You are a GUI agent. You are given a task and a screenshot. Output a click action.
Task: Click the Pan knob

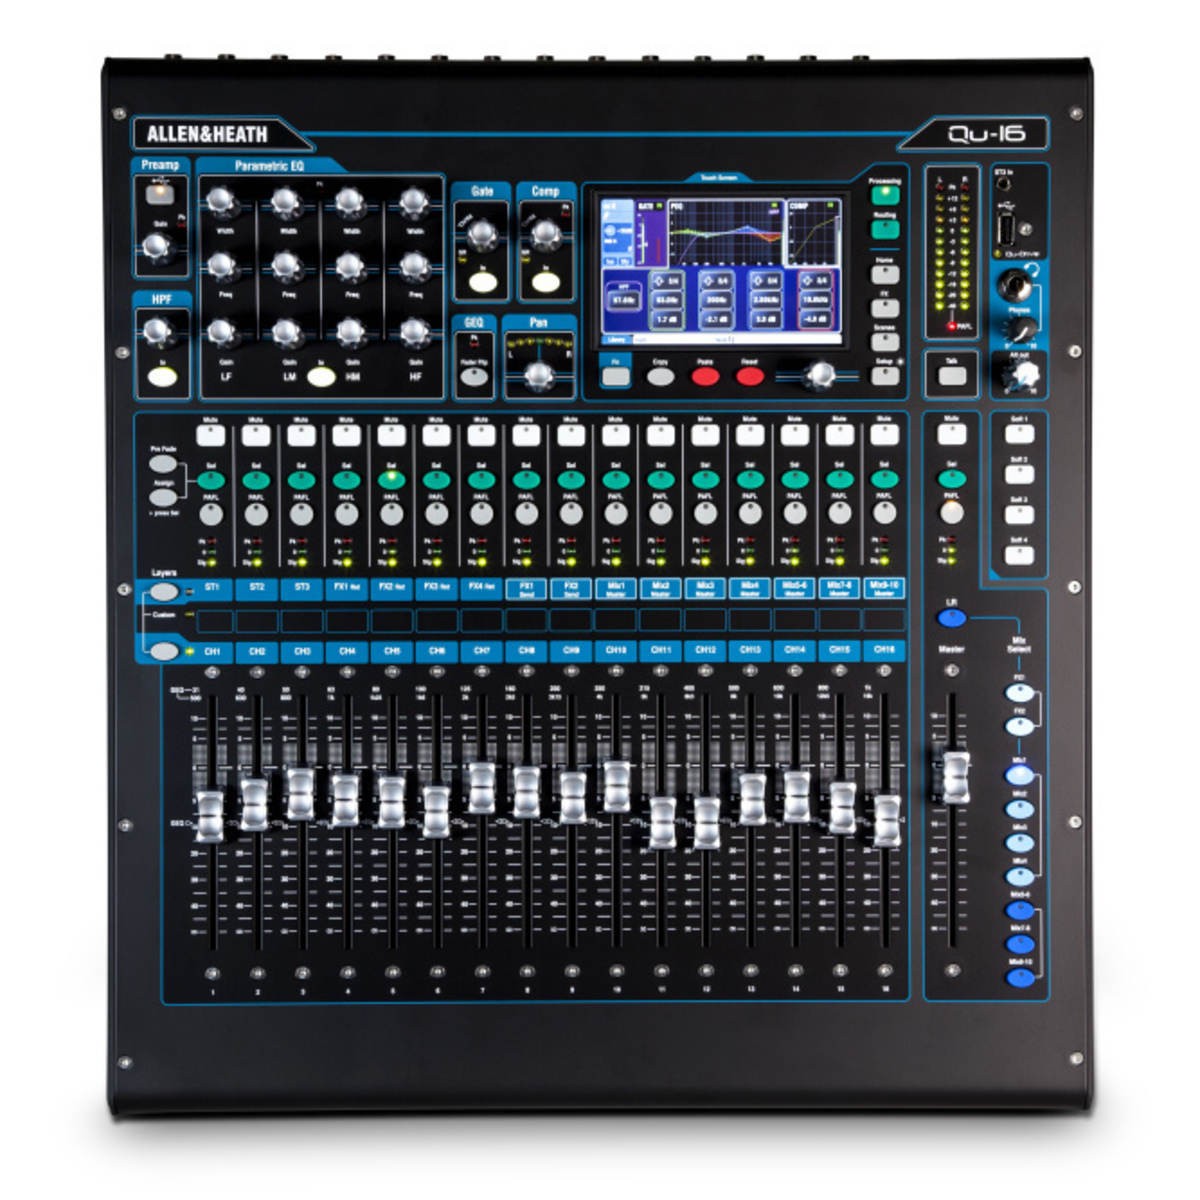(x=539, y=375)
